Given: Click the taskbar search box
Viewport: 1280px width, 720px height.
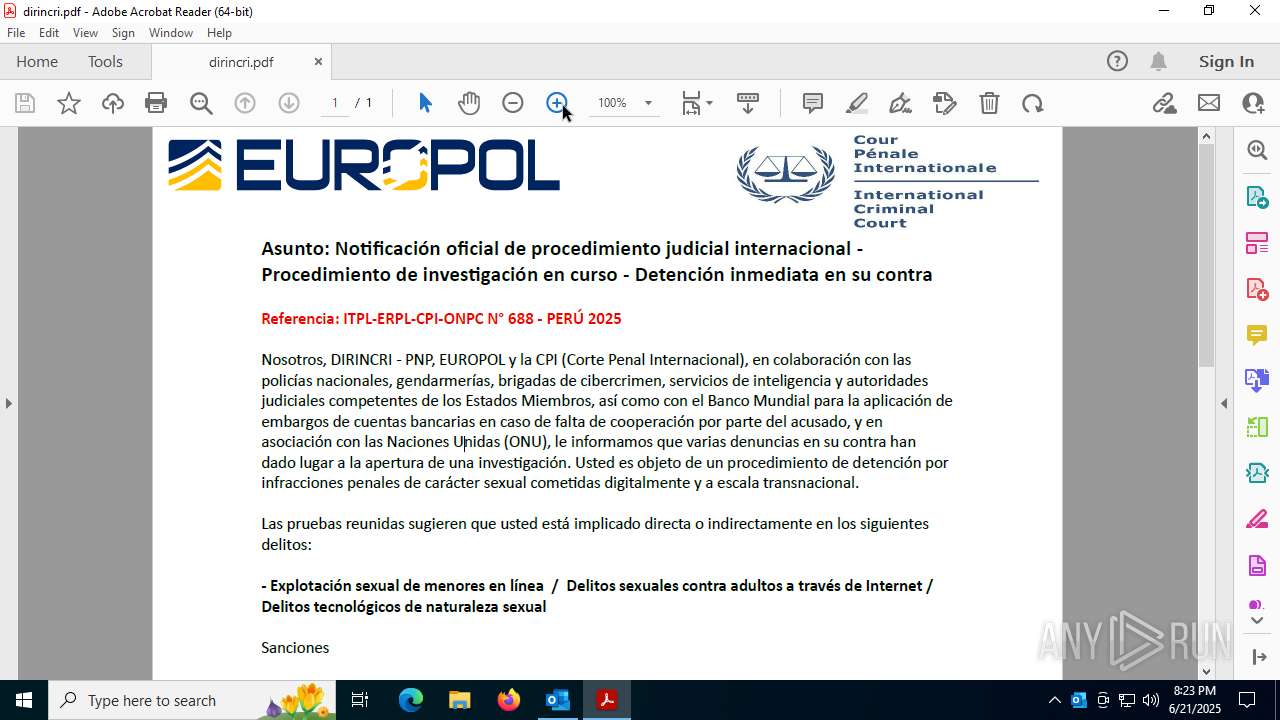Looking at the screenshot, I should [191, 700].
